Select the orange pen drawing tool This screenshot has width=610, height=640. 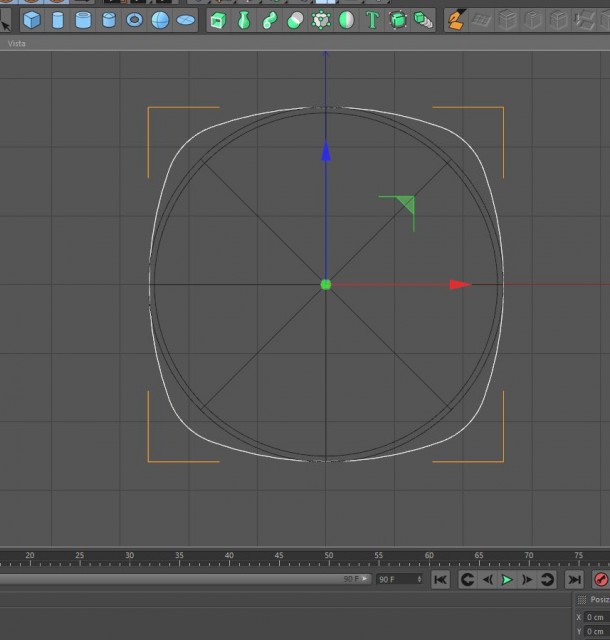[x=456, y=20]
